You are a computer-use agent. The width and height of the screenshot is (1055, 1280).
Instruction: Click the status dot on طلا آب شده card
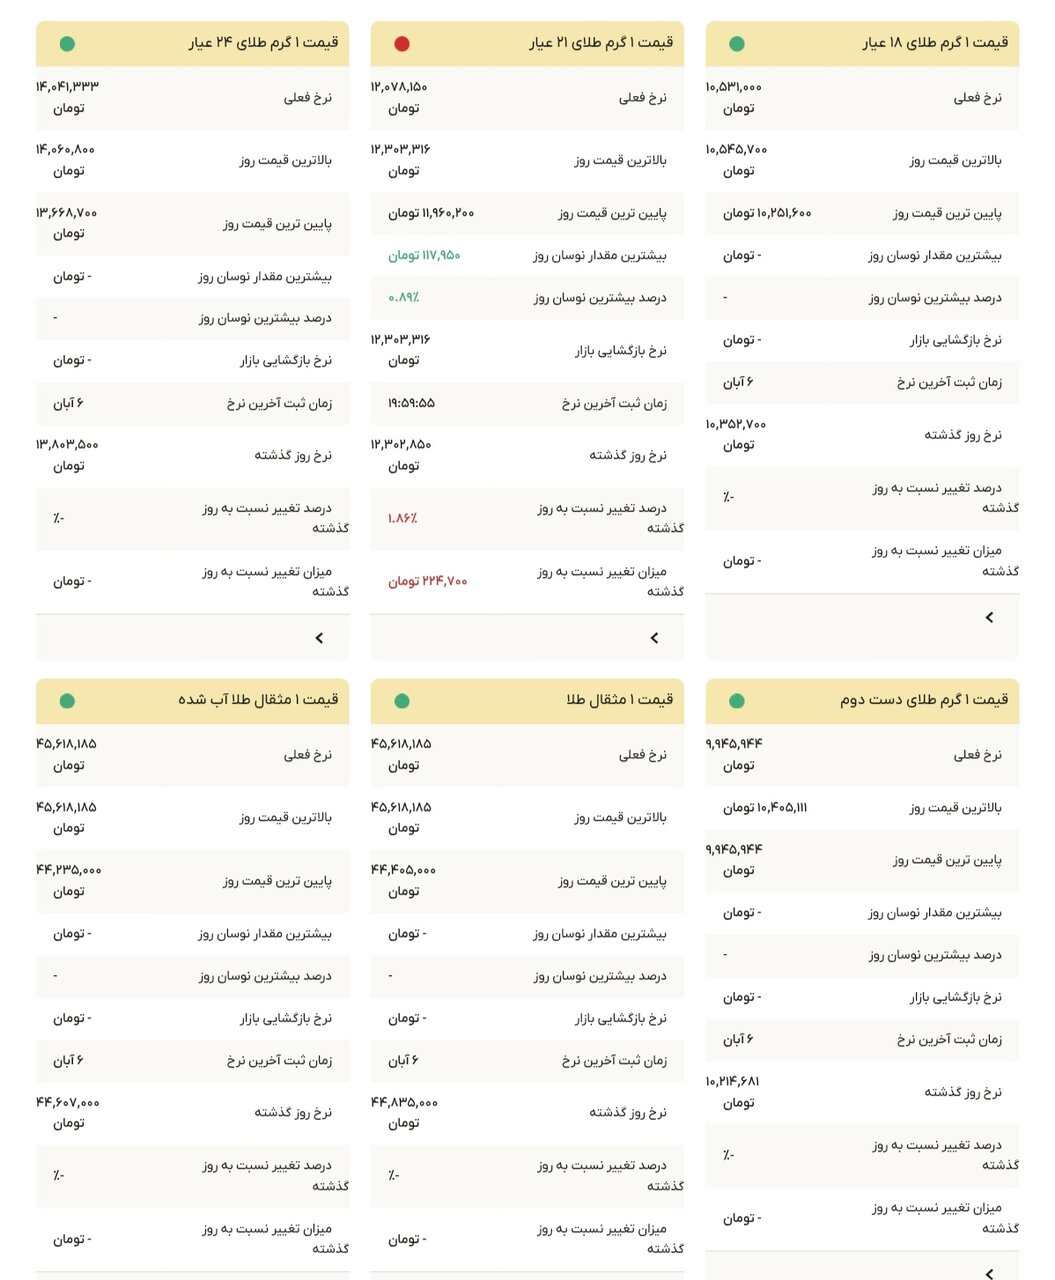click(x=67, y=701)
